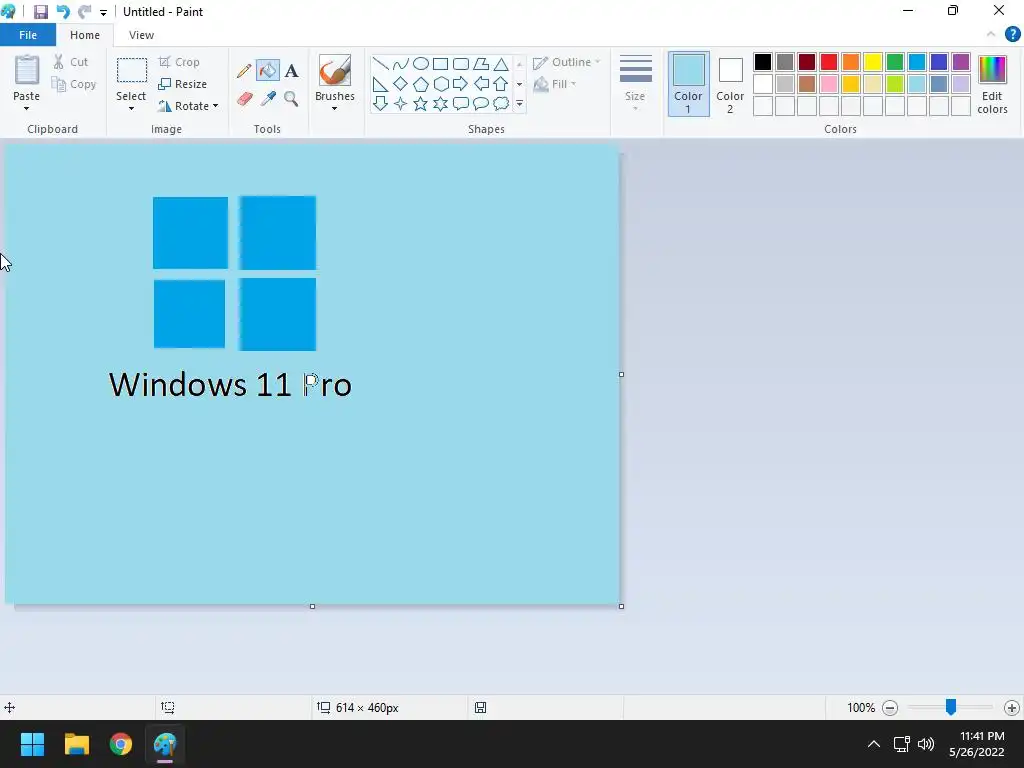This screenshot has height=768, width=1024.
Task: Choose the Hexagon shape
Action: tap(441, 84)
